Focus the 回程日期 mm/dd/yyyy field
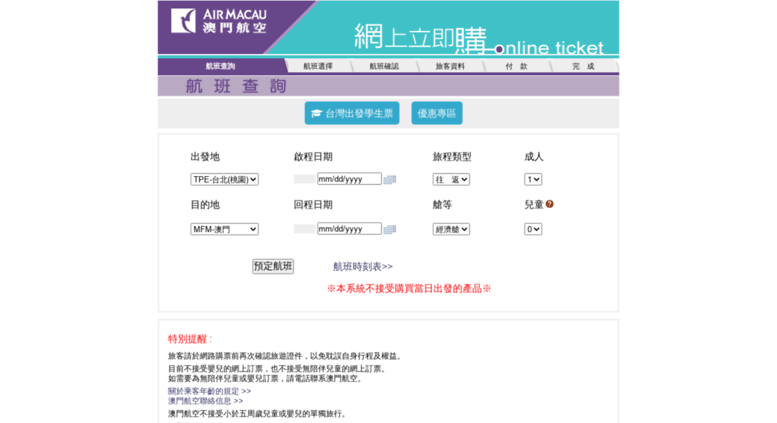Screen dimensions: 777x423 [x=349, y=229]
